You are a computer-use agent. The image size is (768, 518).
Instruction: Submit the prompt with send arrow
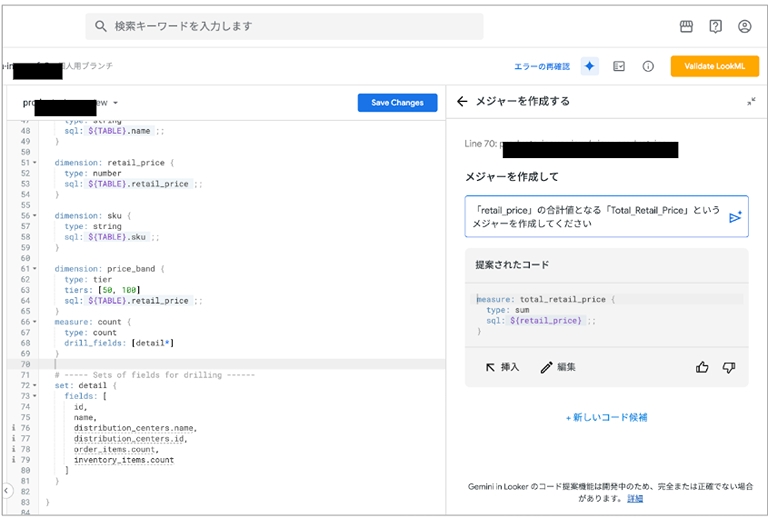click(x=735, y=217)
